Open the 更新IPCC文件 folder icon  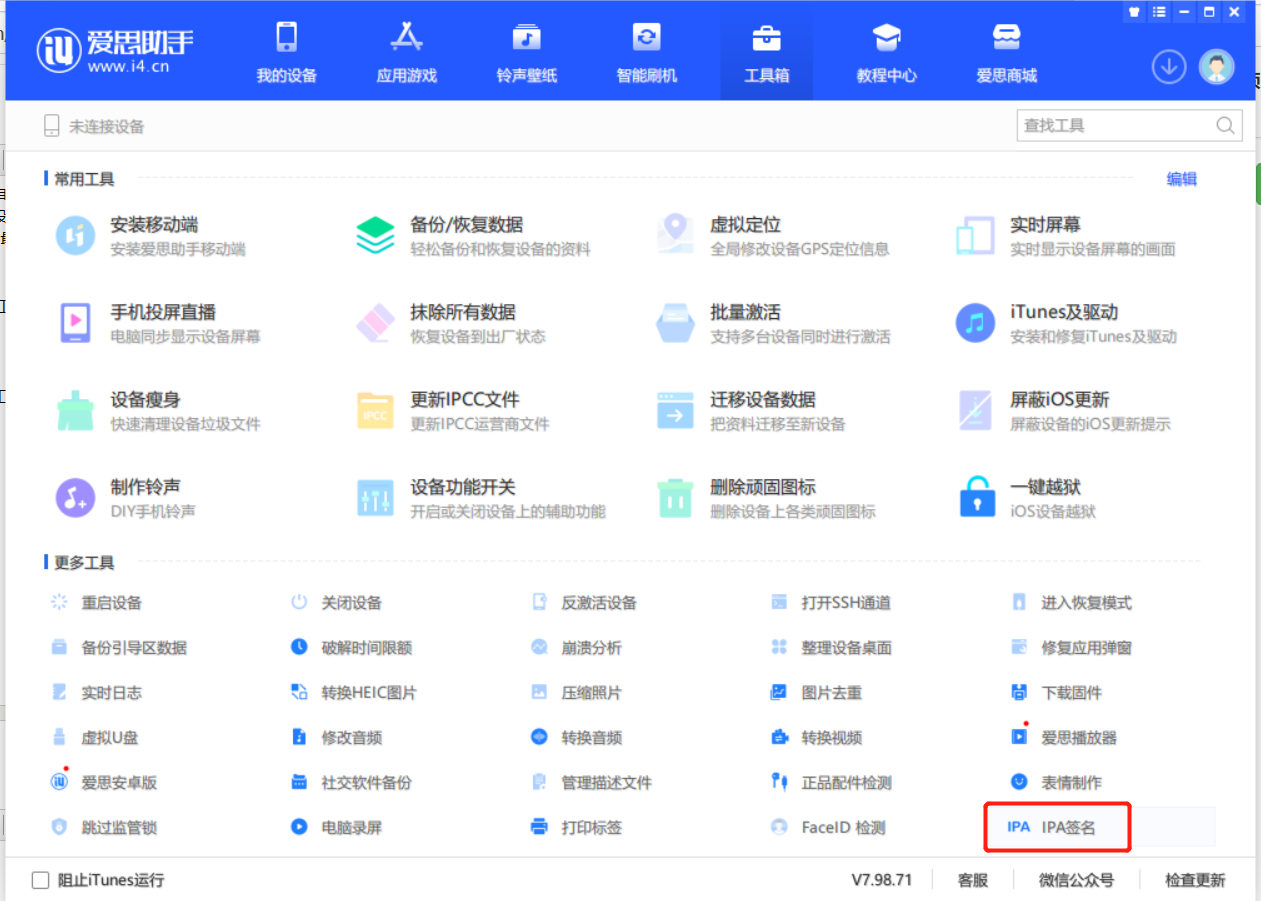click(376, 411)
